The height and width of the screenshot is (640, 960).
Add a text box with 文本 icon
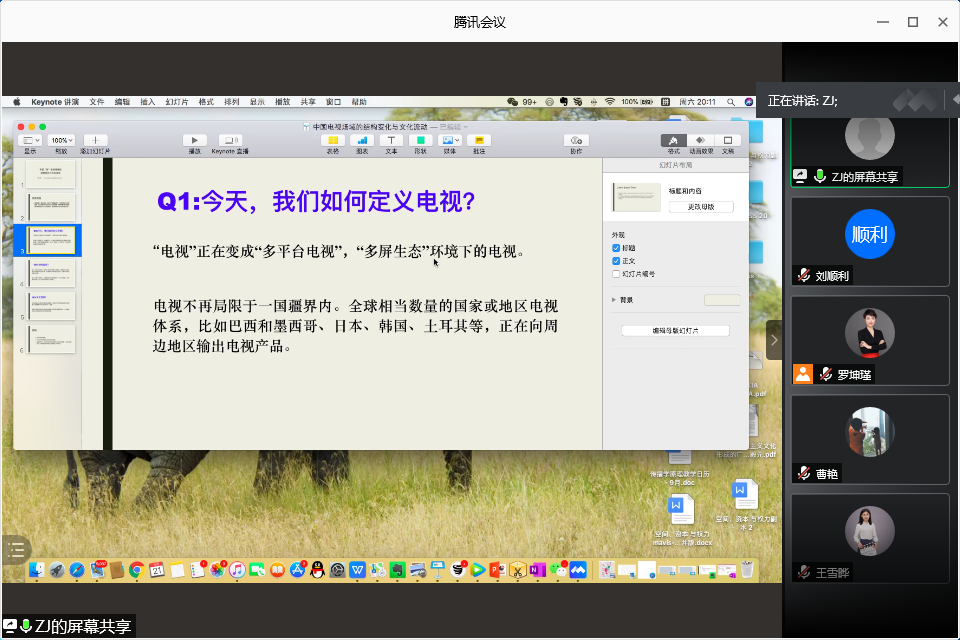(391, 141)
